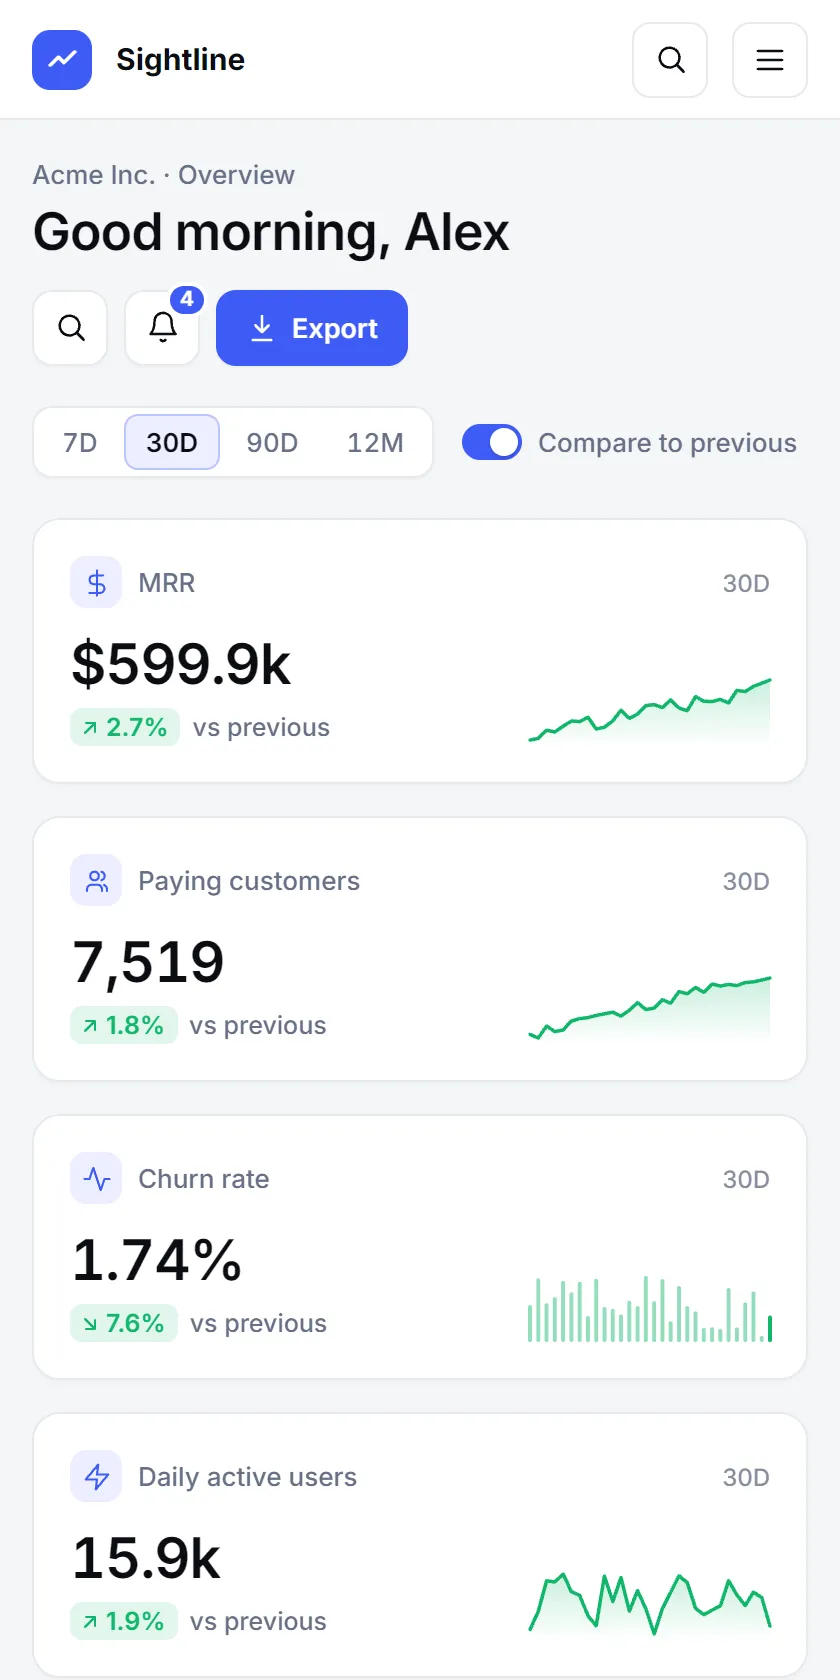
Task: Click the $599.9k MRR value
Action: (x=181, y=664)
